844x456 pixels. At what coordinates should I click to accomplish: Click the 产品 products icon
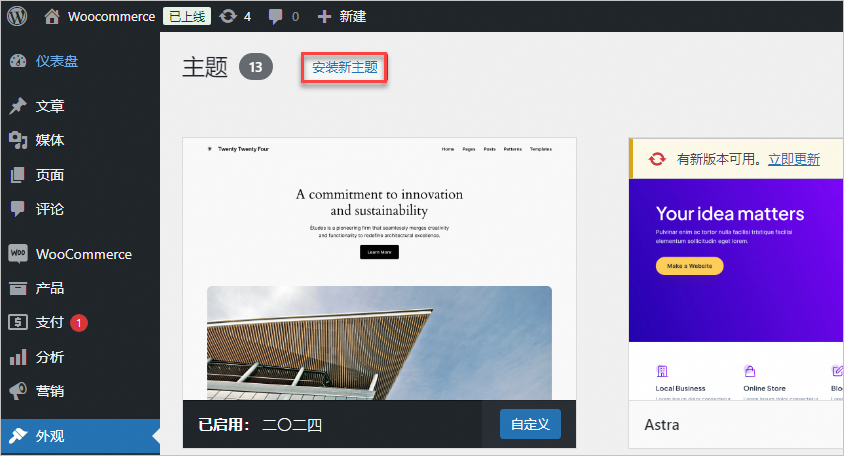click(18, 288)
